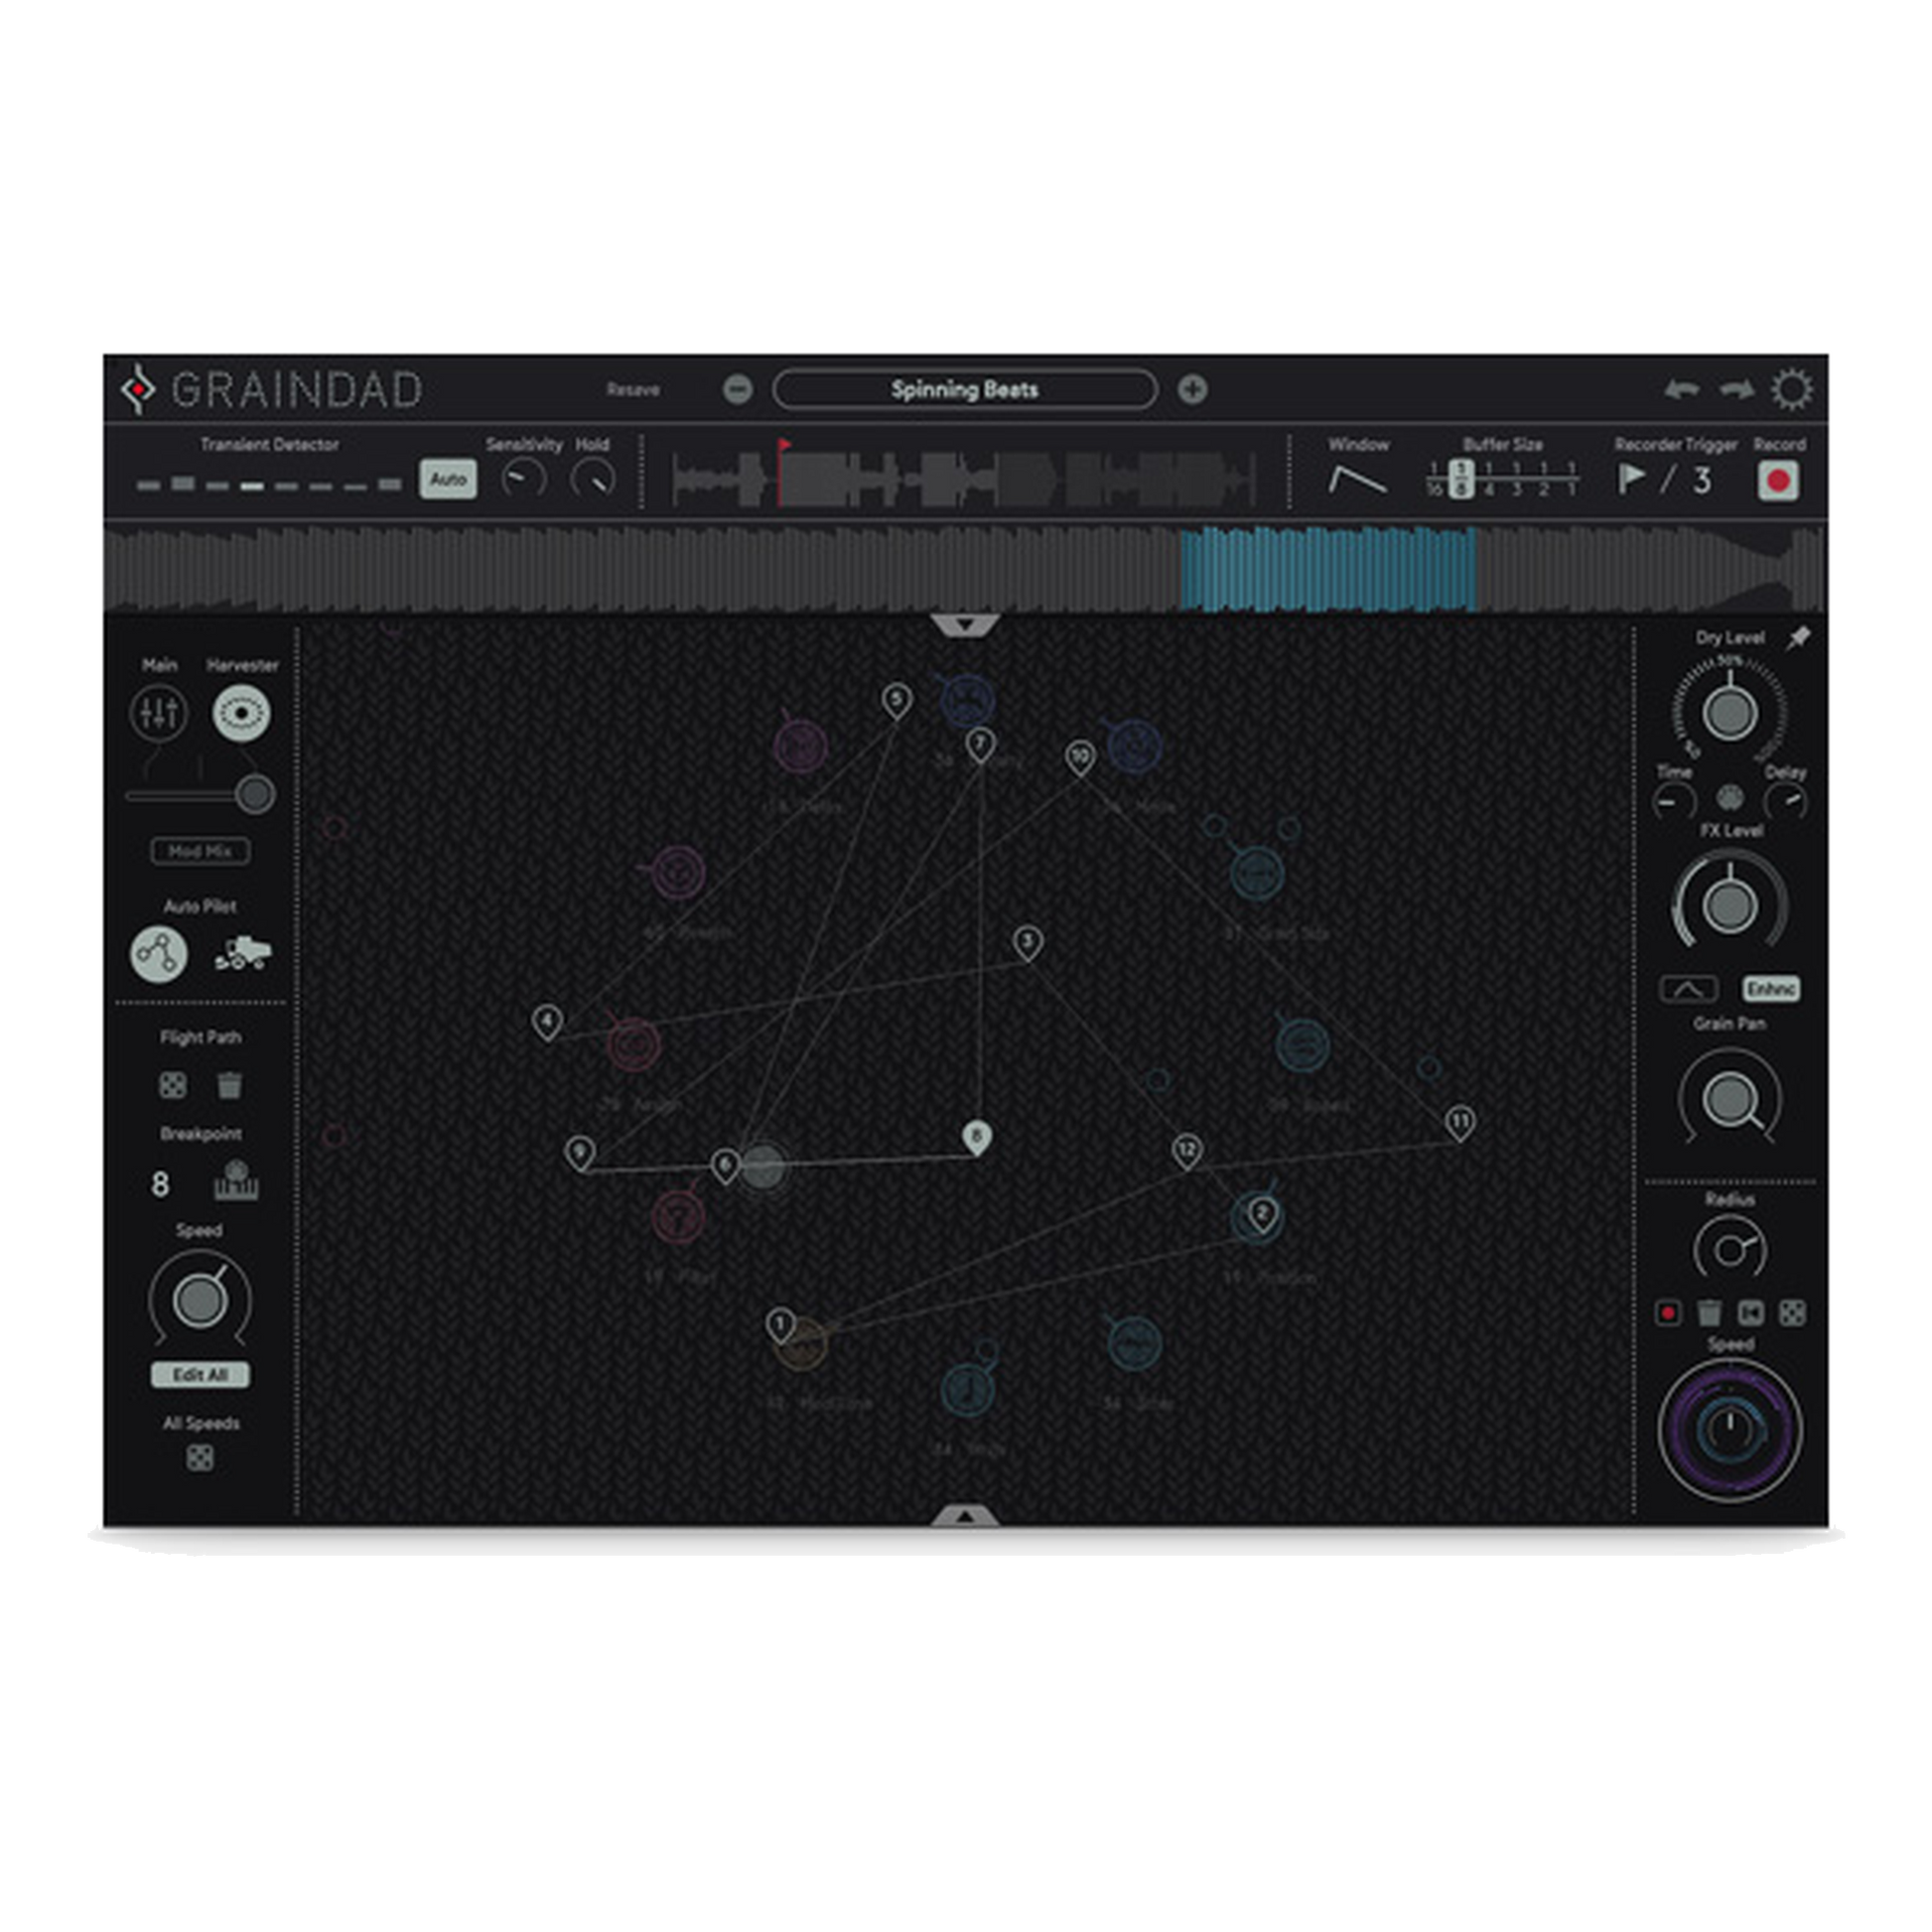Randomize Flight Path with dice icon
This screenshot has height=1932, width=1932.
(173, 1085)
